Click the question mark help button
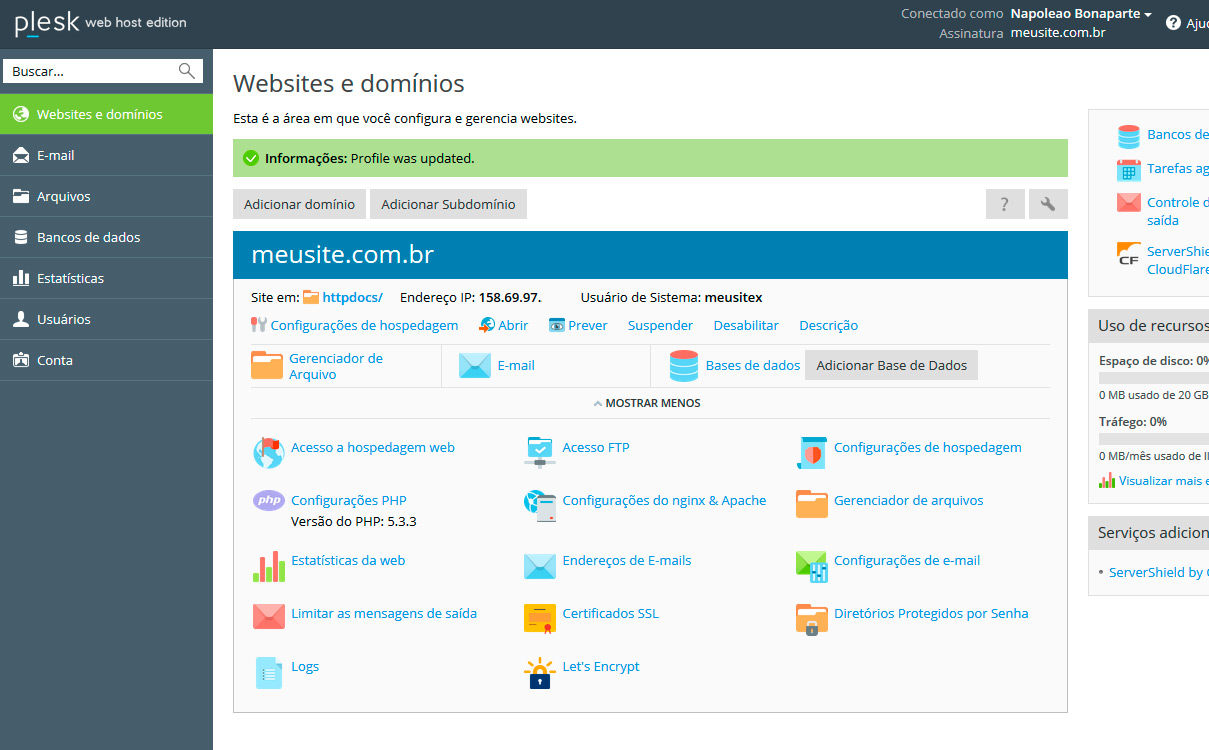This screenshot has height=750, width=1209. (1005, 204)
